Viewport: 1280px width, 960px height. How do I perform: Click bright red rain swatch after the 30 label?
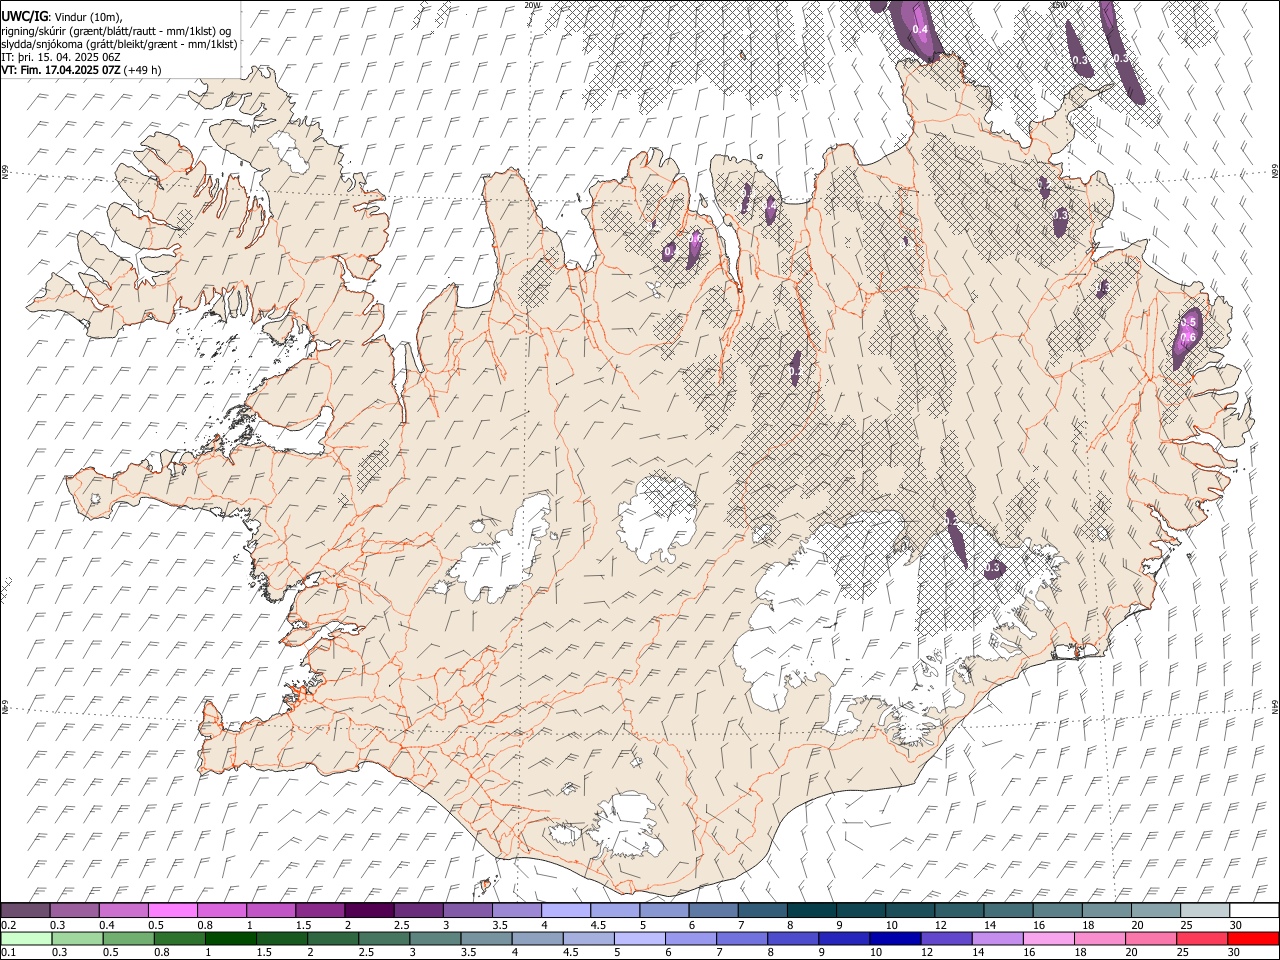tap(1252, 938)
